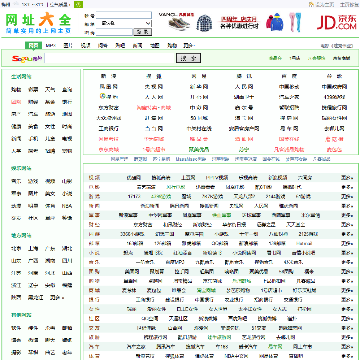This screenshot has height=360, width=360.
Task: Expand 更多 after 黑龙江 in regional sites
Action: coord(57,297)
